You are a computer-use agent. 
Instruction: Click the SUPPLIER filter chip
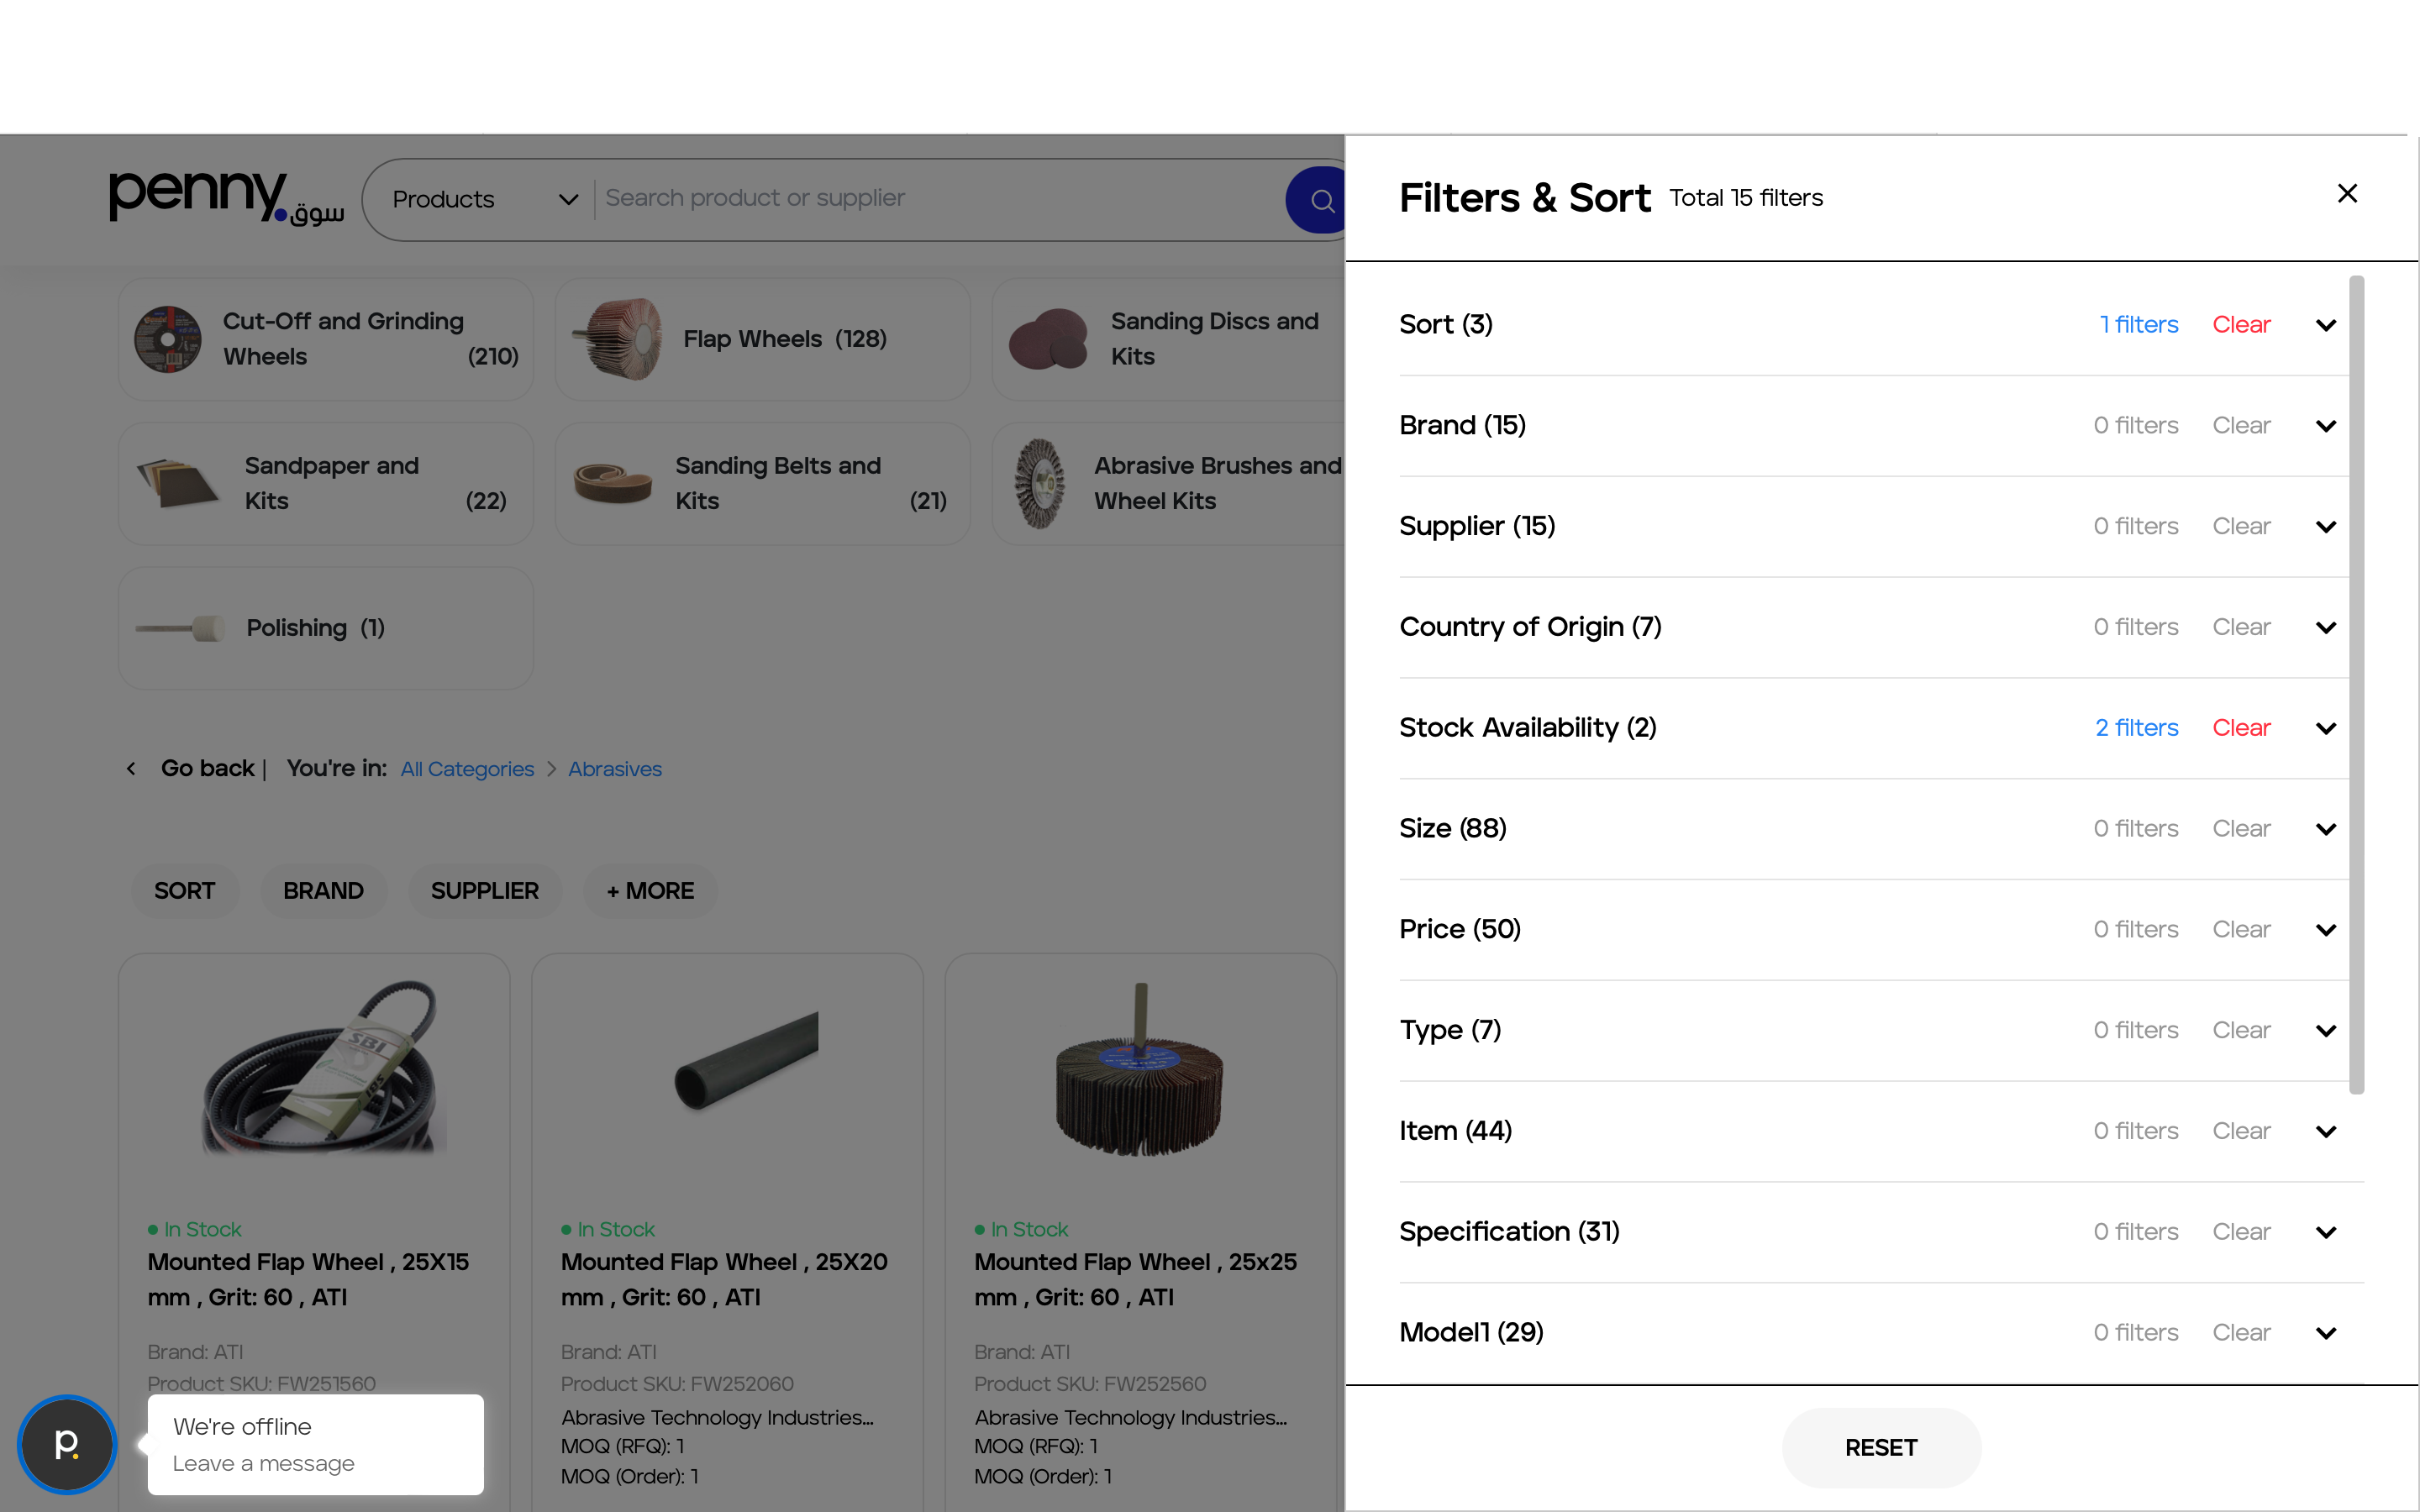tap(485, 891)
